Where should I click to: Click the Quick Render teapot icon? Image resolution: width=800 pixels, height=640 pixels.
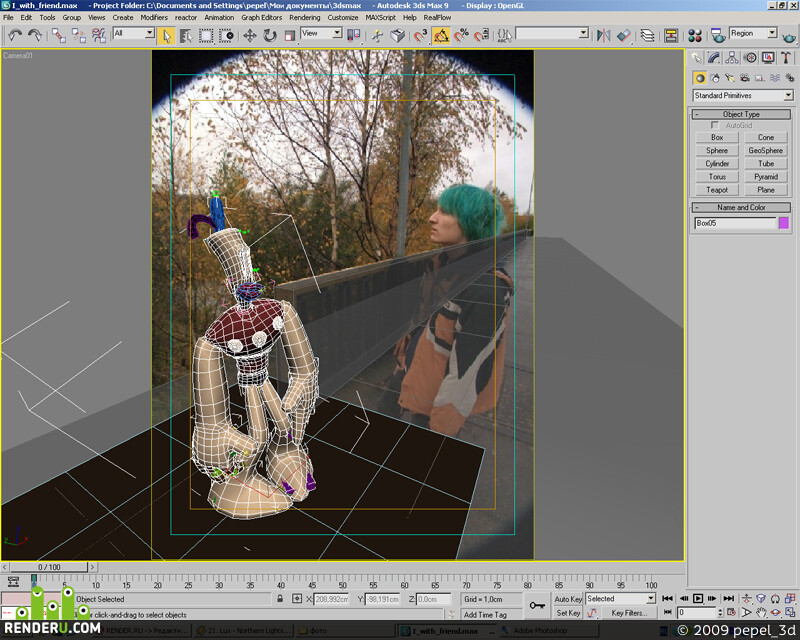[x=789, y=37]
